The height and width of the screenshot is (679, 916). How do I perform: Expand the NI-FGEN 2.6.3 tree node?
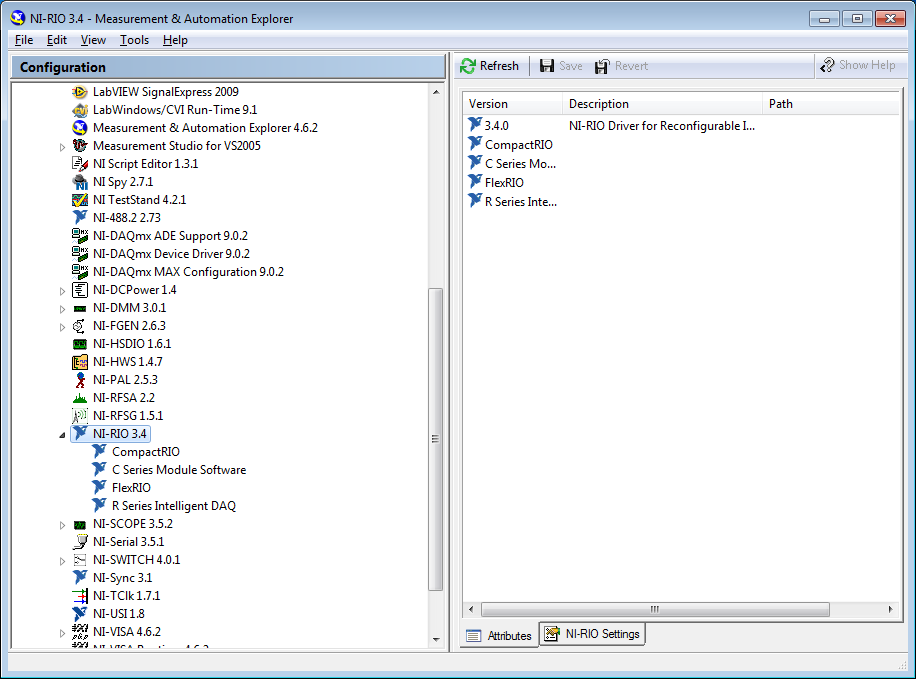click(63, 327)
